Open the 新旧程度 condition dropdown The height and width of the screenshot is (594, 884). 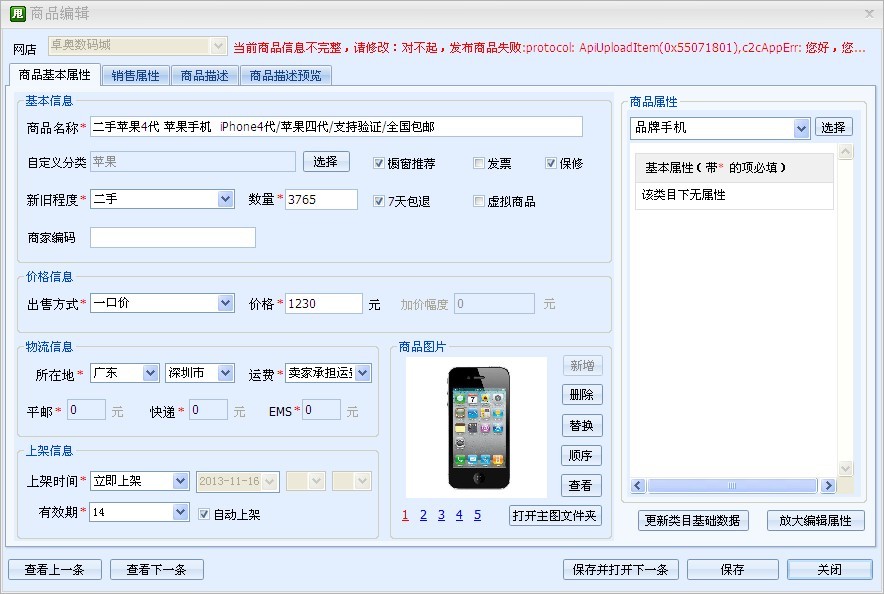coord(226,199)
